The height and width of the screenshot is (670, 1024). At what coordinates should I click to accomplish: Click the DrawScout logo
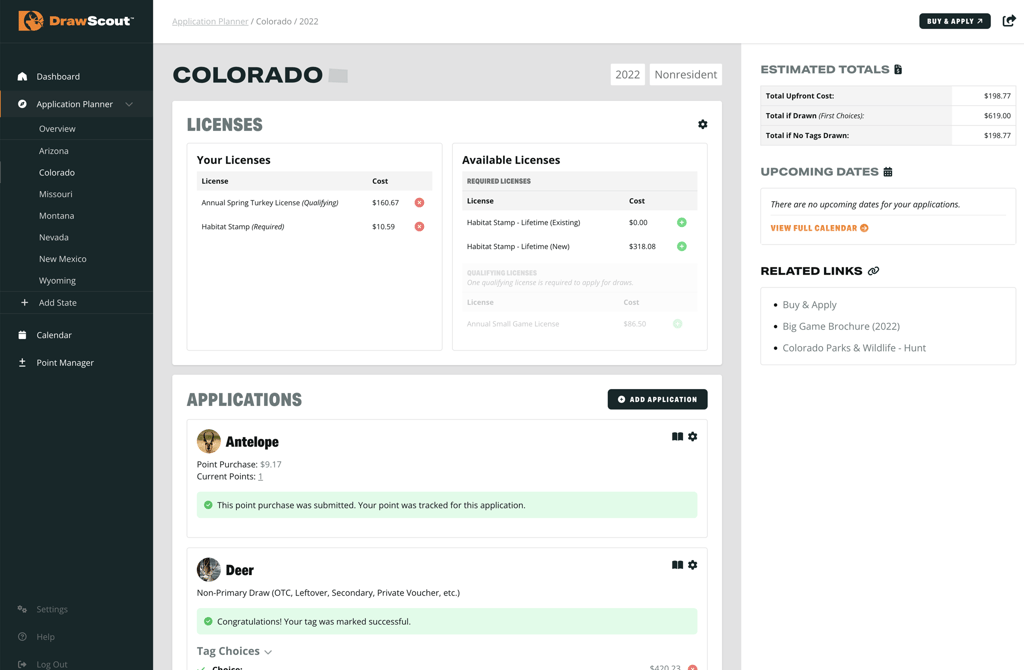(76, 21)
